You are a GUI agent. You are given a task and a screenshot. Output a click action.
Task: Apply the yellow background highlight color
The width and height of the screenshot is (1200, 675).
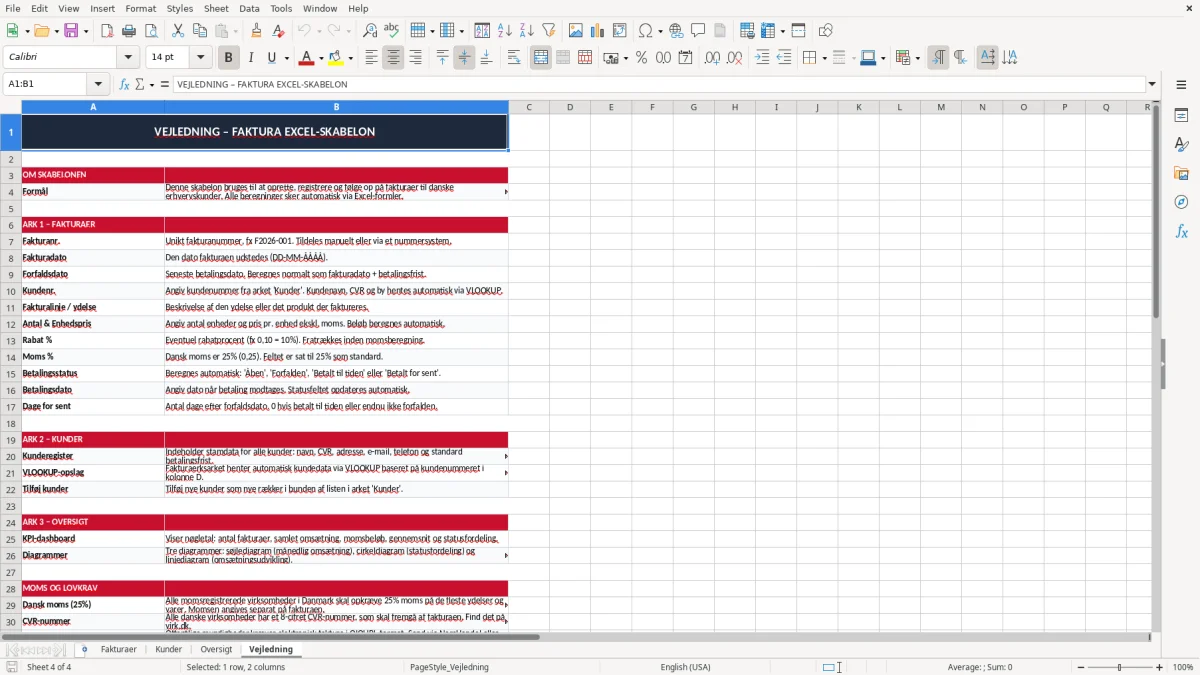(x=336, y=58)
